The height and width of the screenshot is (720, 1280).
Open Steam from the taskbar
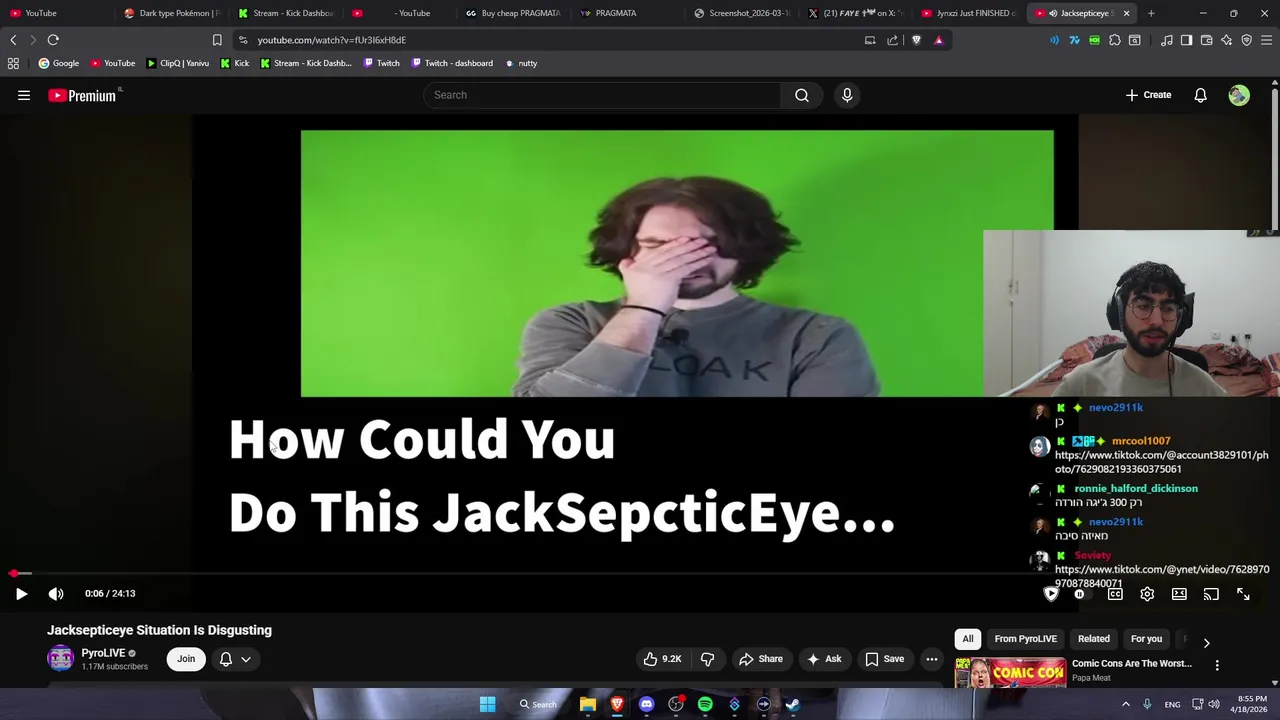792,704
